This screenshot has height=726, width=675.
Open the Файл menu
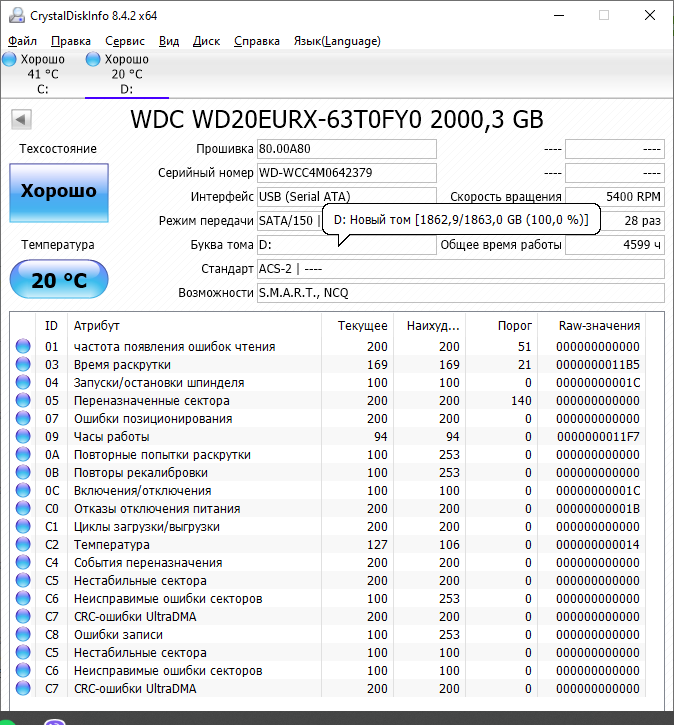(22, 41)
